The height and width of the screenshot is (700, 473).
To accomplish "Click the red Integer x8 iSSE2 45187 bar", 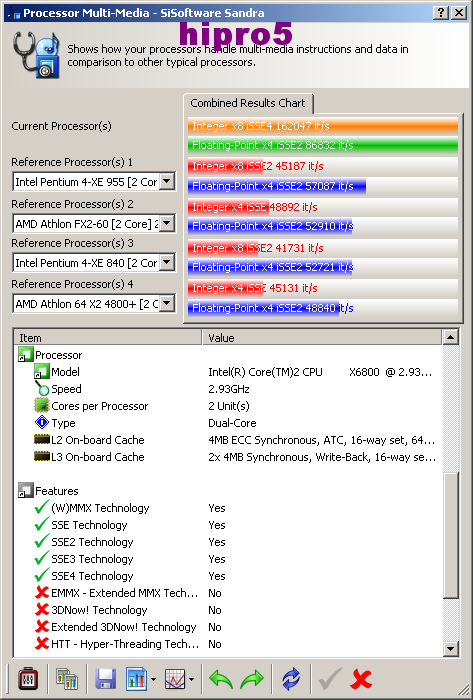I will coord(225,166).
